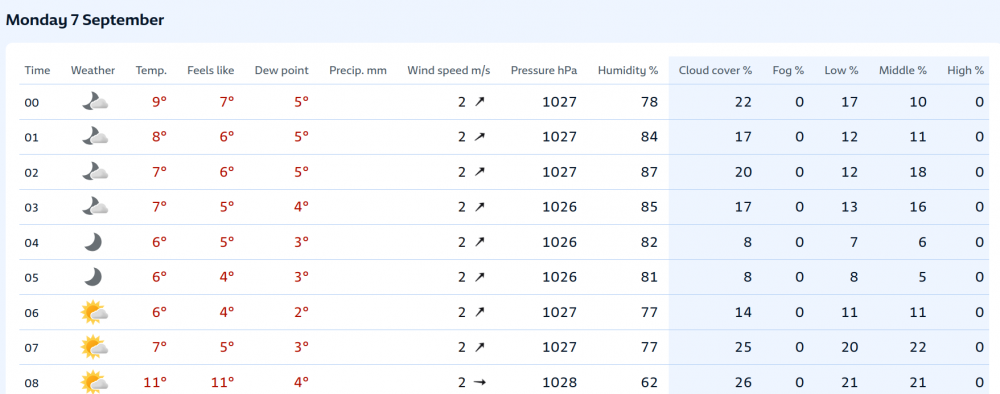Click the time label 08
The width and height of the screenshot is (1000, 394).
click(x=32, y=383)
